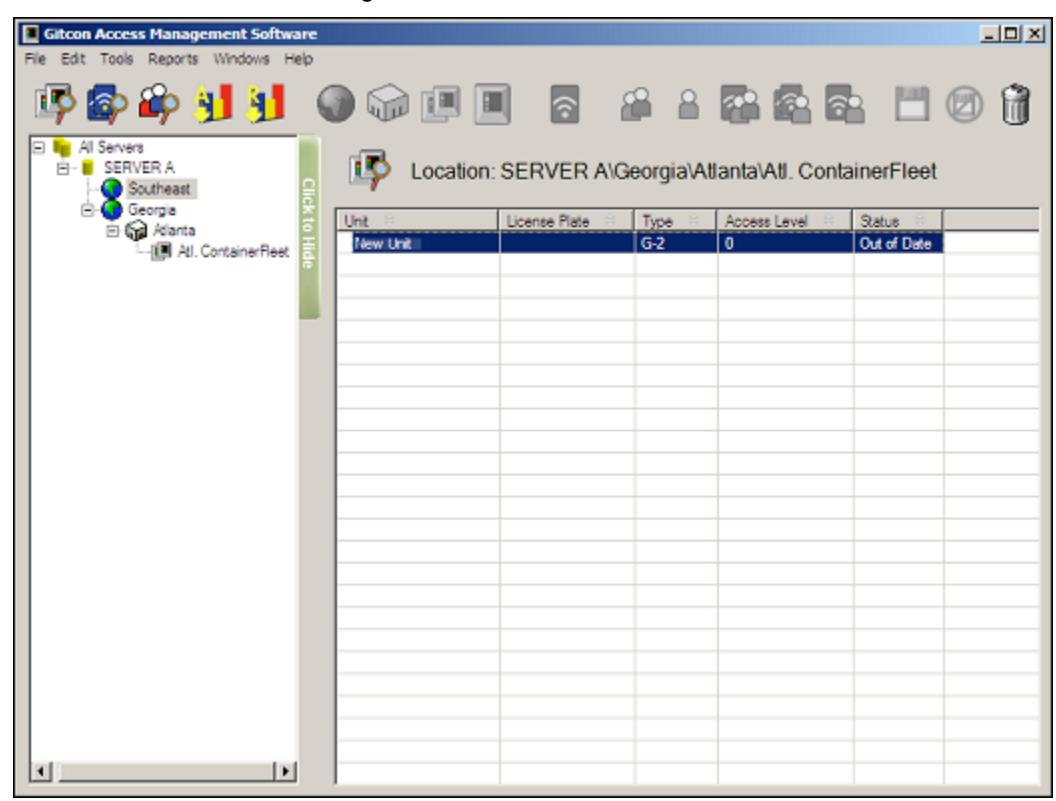Click the trash can delete icon
The image size is (1056, 801).
tap(1016, 104)
